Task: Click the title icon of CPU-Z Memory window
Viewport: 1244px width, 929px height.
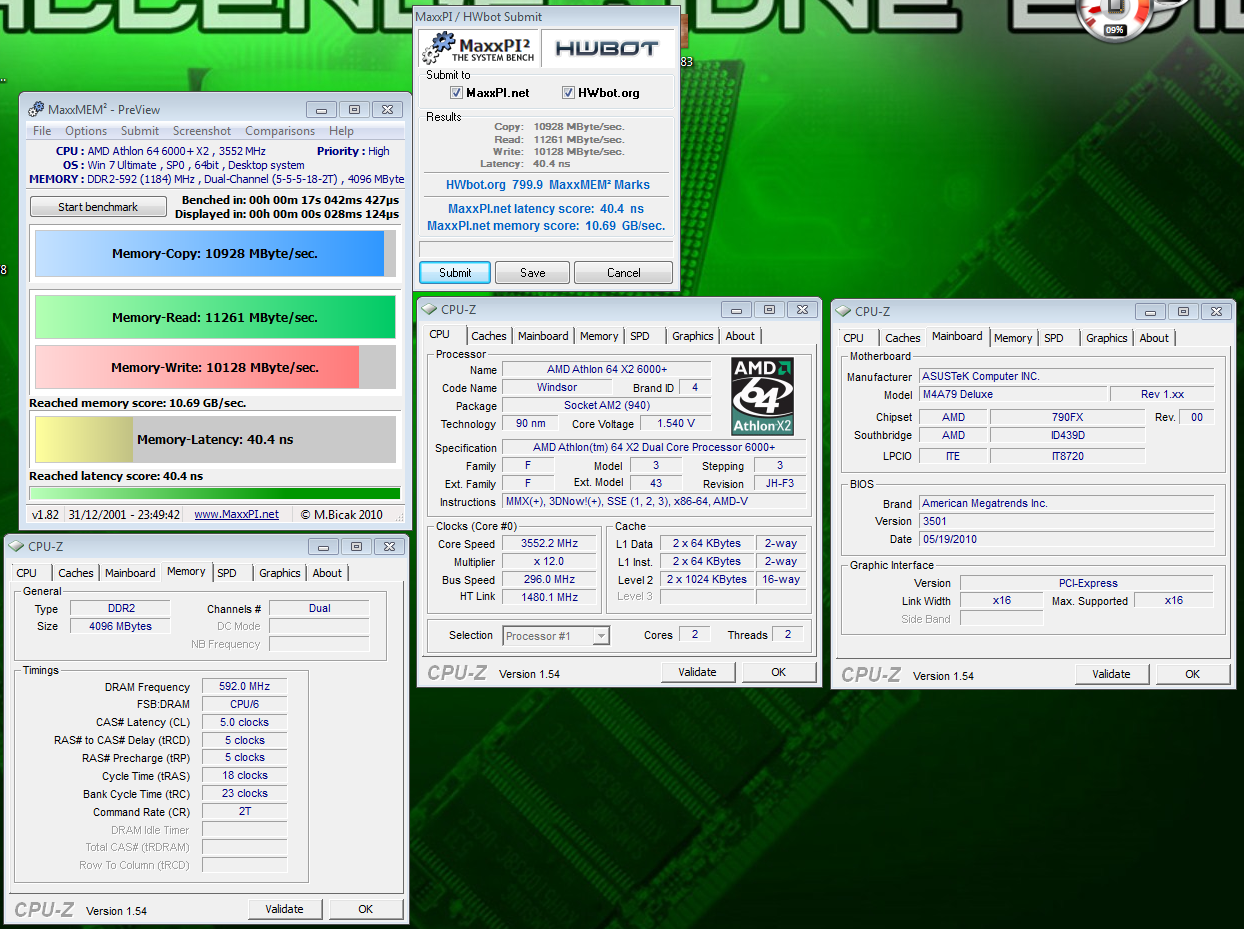Action: (x=18, y=547)
